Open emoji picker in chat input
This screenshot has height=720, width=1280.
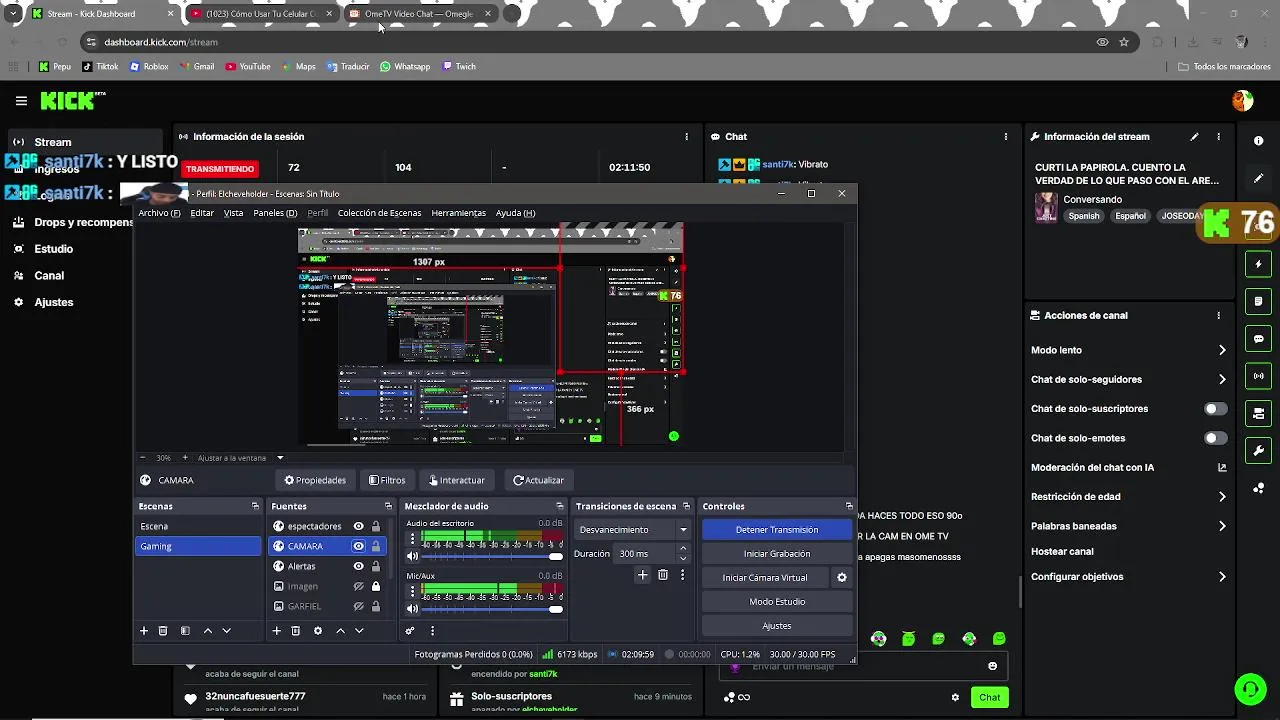pyautogui.click(x=992, y=666)
